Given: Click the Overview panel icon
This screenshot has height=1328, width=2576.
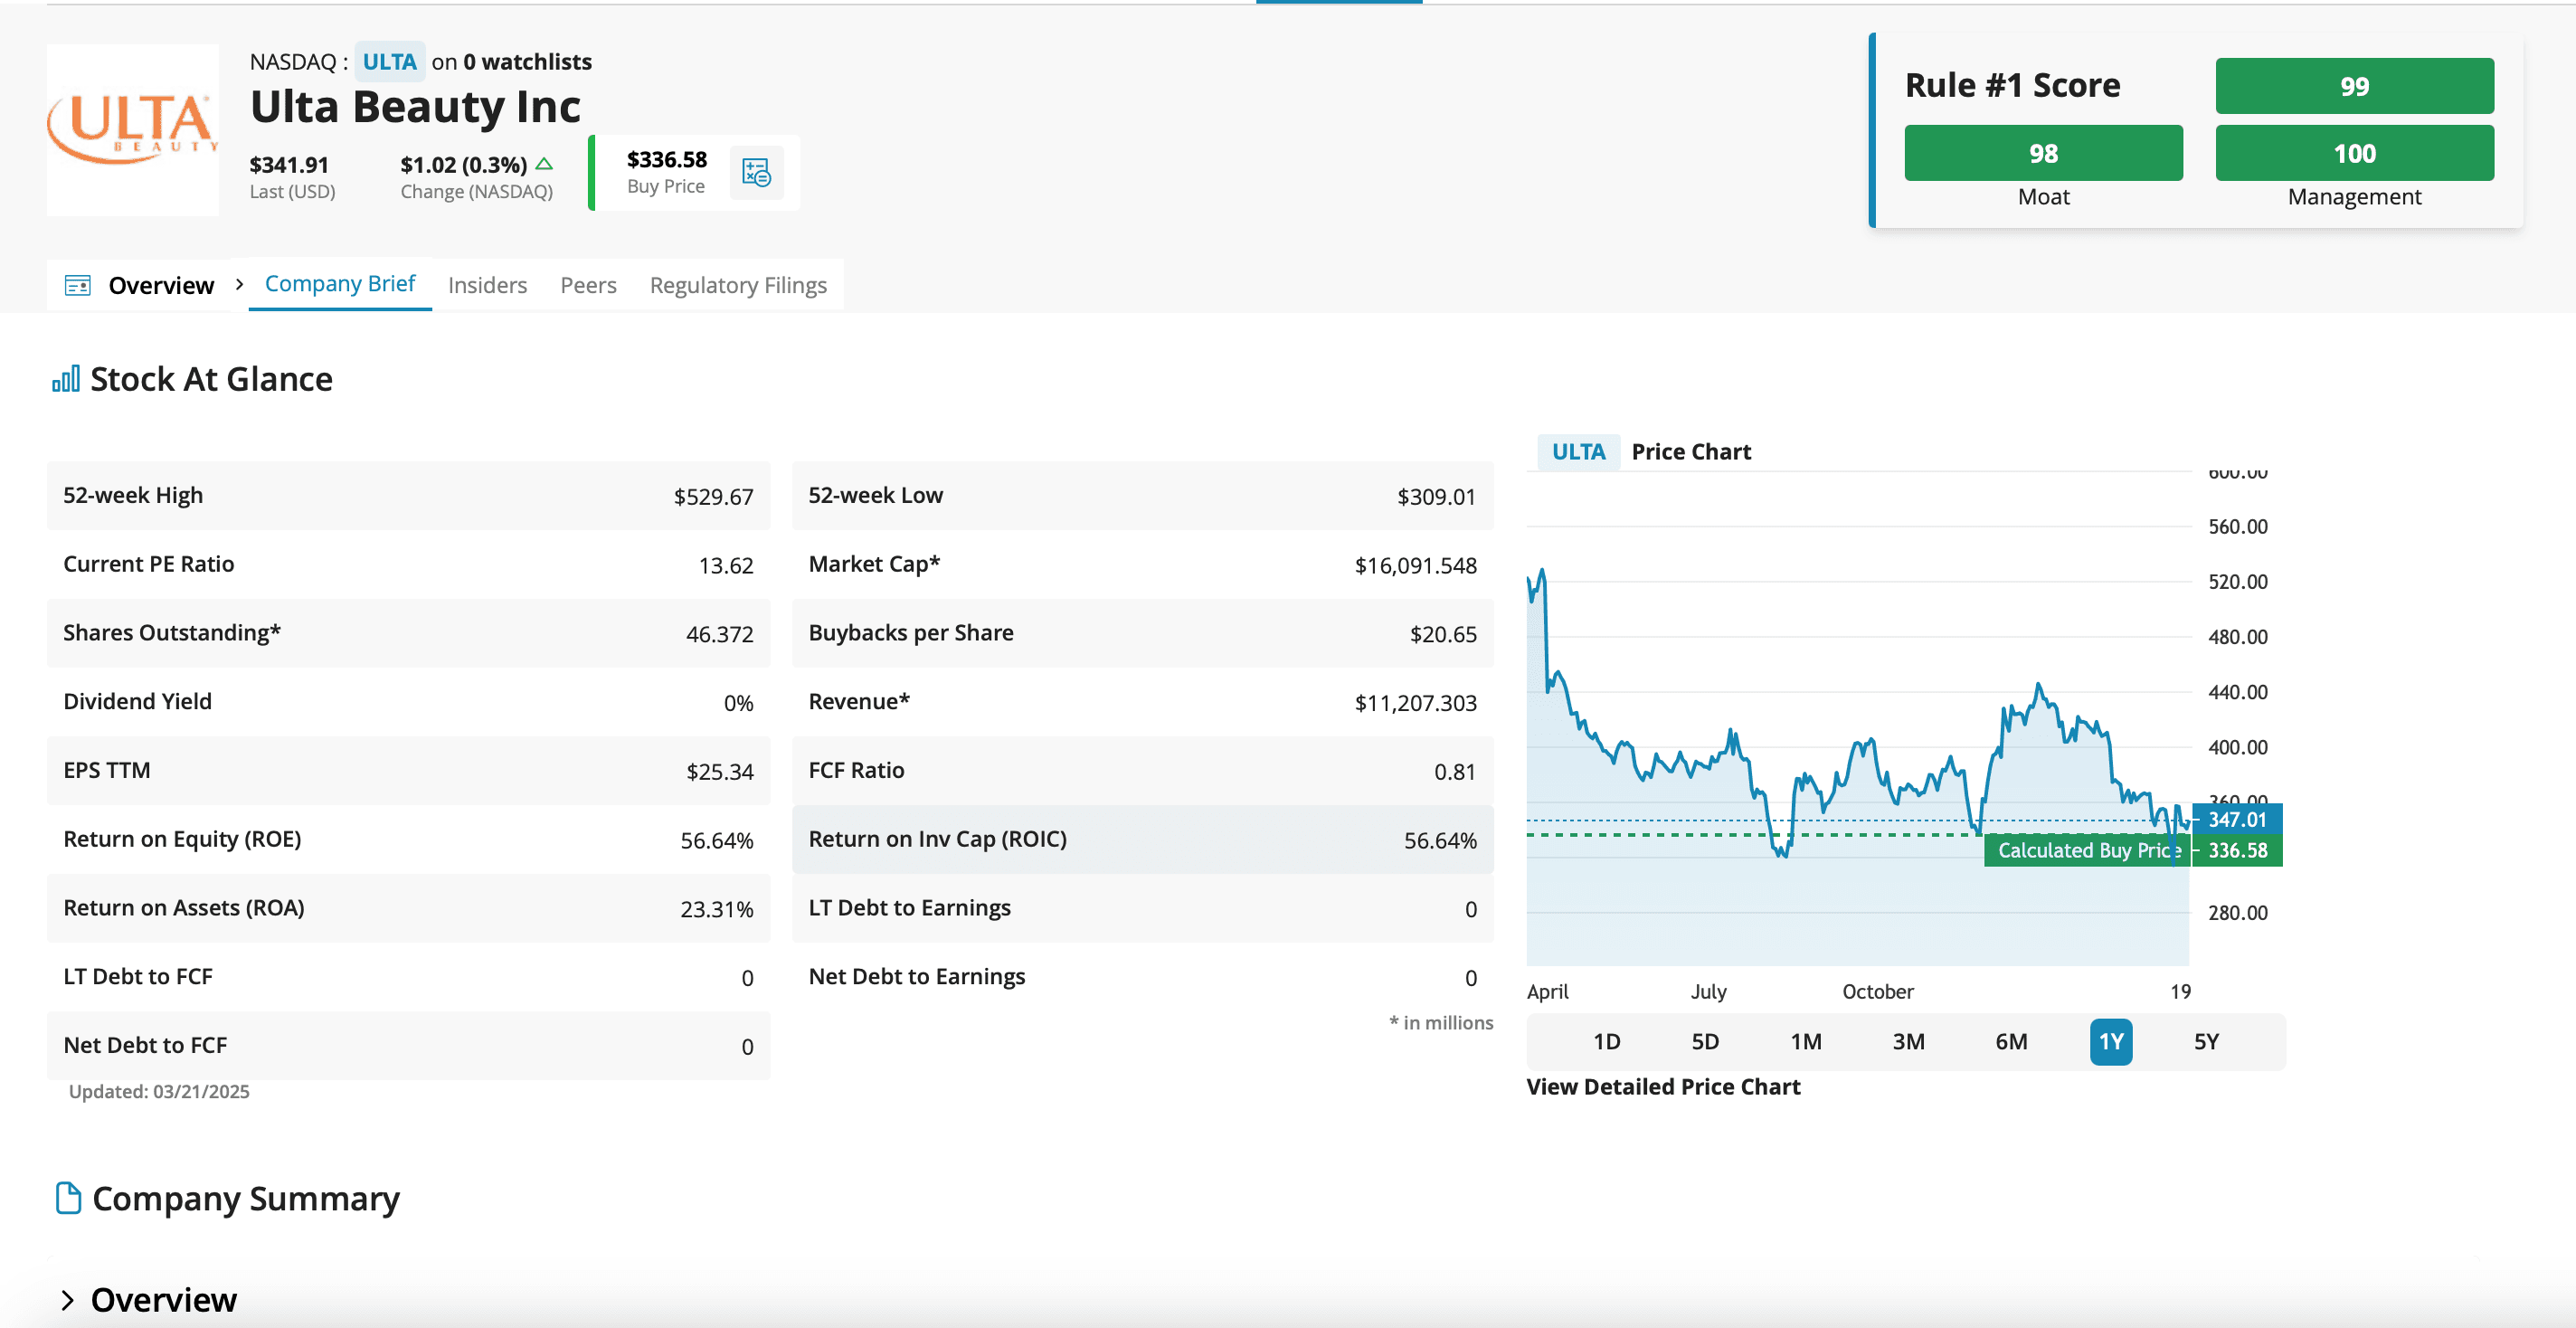Looking at the screenshot, I should (x=78, y=286).
